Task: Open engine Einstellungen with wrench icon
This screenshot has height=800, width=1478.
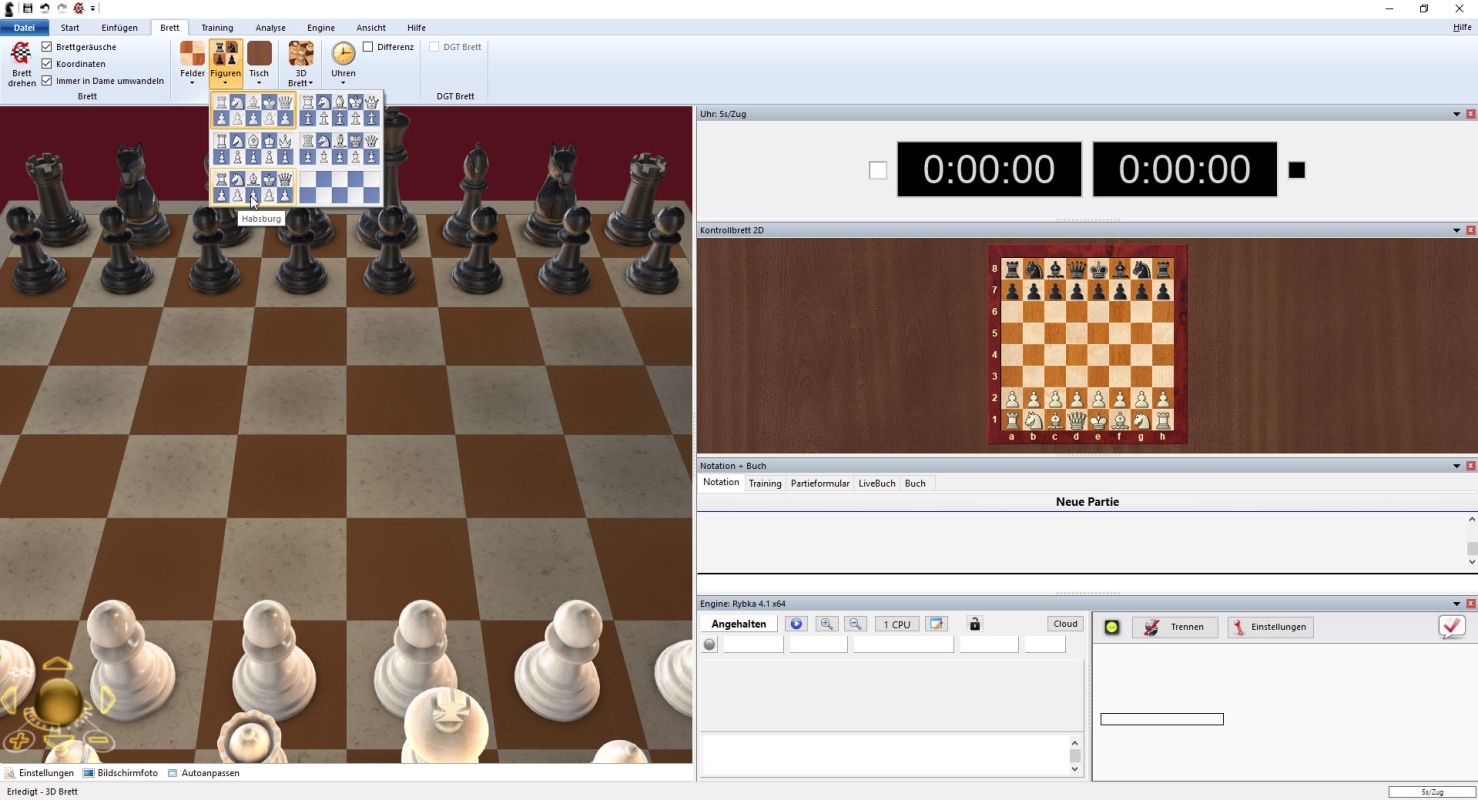Action: tap(1270, 627)
